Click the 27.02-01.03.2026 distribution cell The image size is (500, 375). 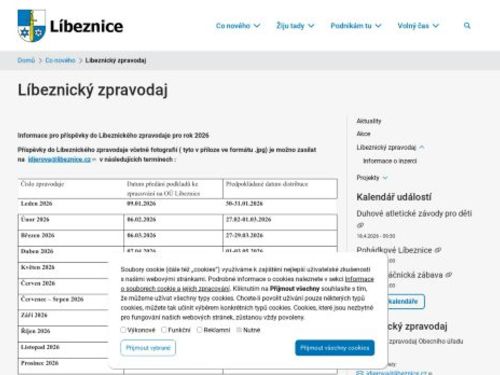click(280, 222)
